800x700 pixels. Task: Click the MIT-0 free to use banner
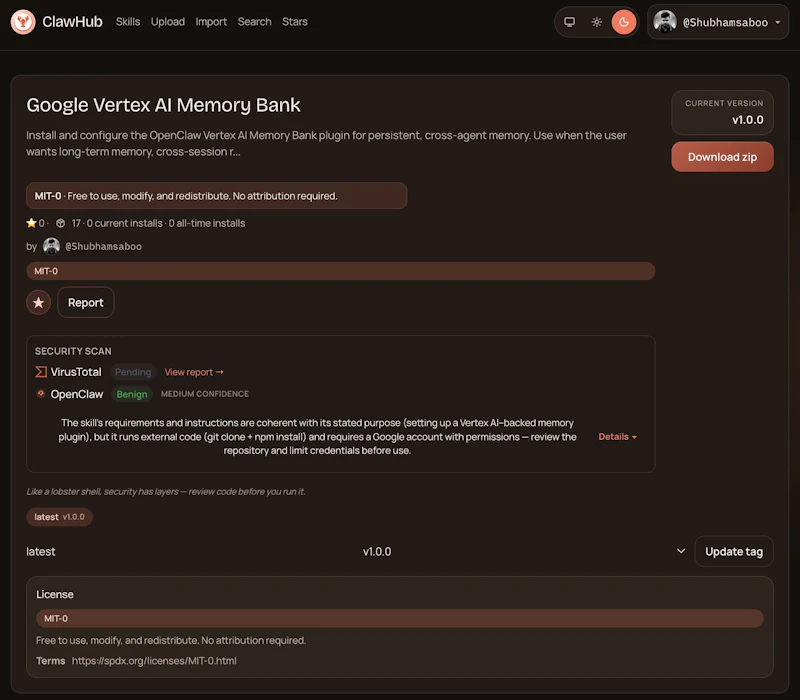pos(216,196)
